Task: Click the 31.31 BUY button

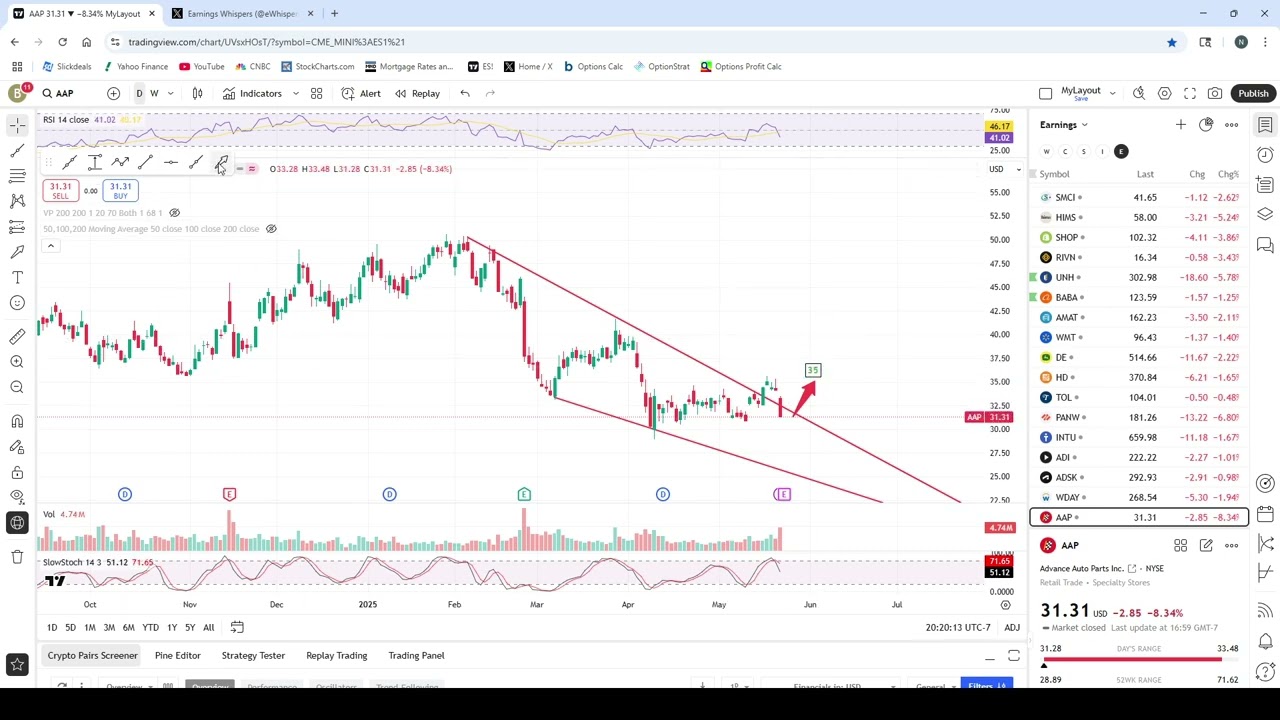Action: 120,190
